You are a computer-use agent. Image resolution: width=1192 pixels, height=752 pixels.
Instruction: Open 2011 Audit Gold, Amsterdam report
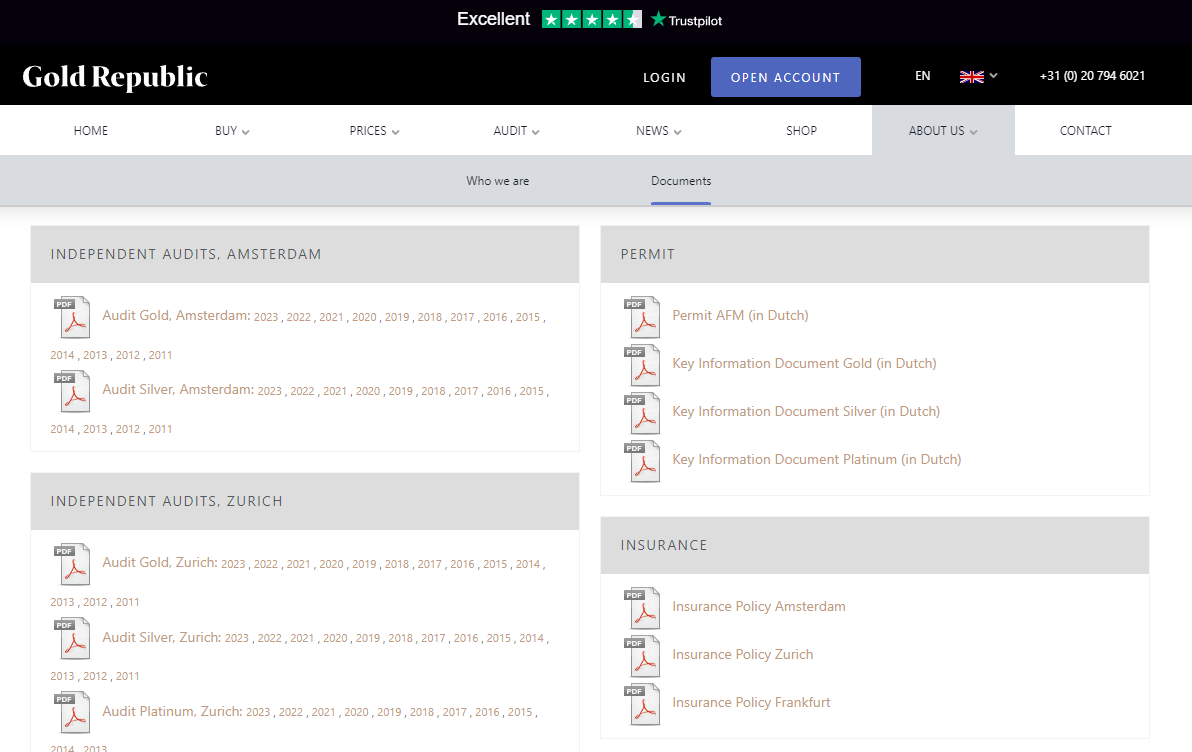(160, 355)
